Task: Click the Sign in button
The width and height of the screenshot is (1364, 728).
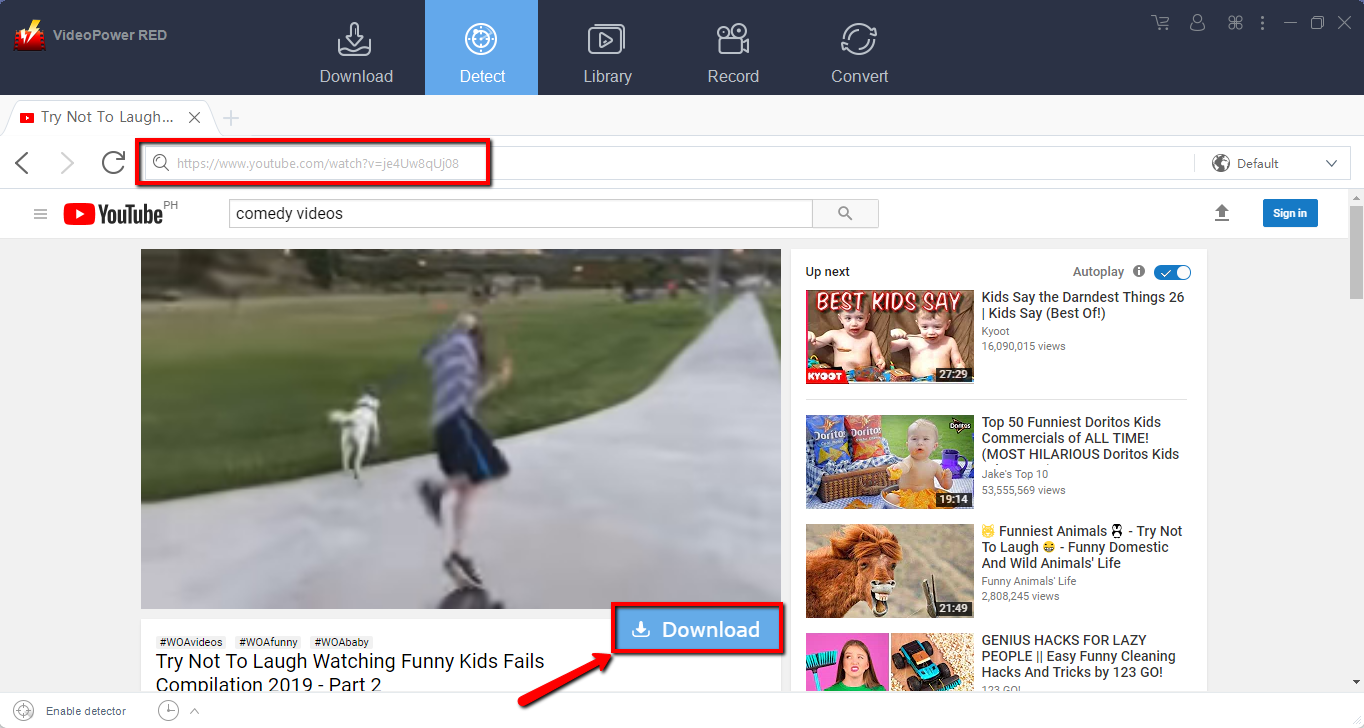Action: [x=1289, y=213]
